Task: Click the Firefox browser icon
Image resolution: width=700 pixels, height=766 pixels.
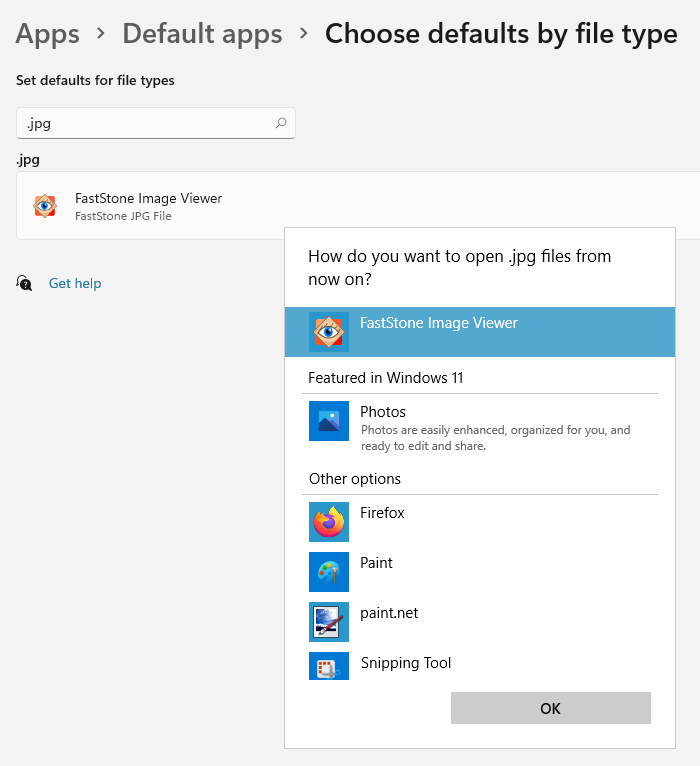Action: click(329, 522)
